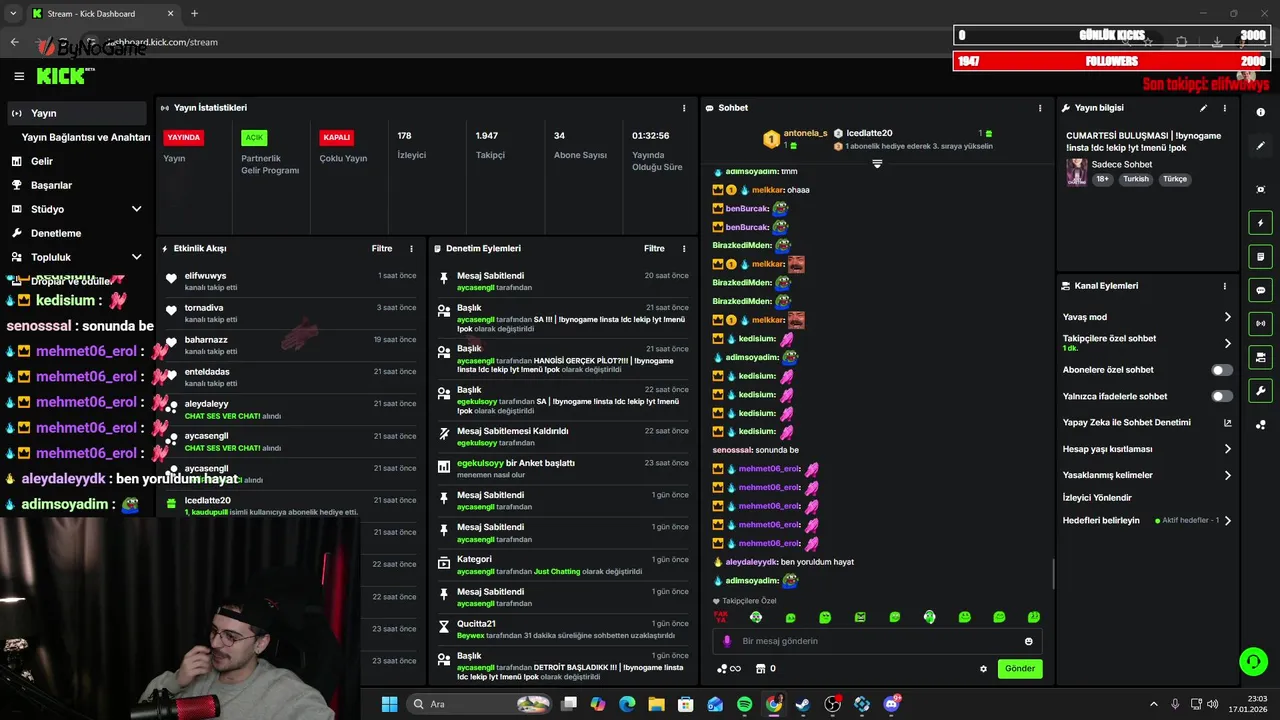Viewport: 1280px width, 720px height.
Task: Open Yayın bilgisi three-dot menu
Action: (x=1224, y=108)
